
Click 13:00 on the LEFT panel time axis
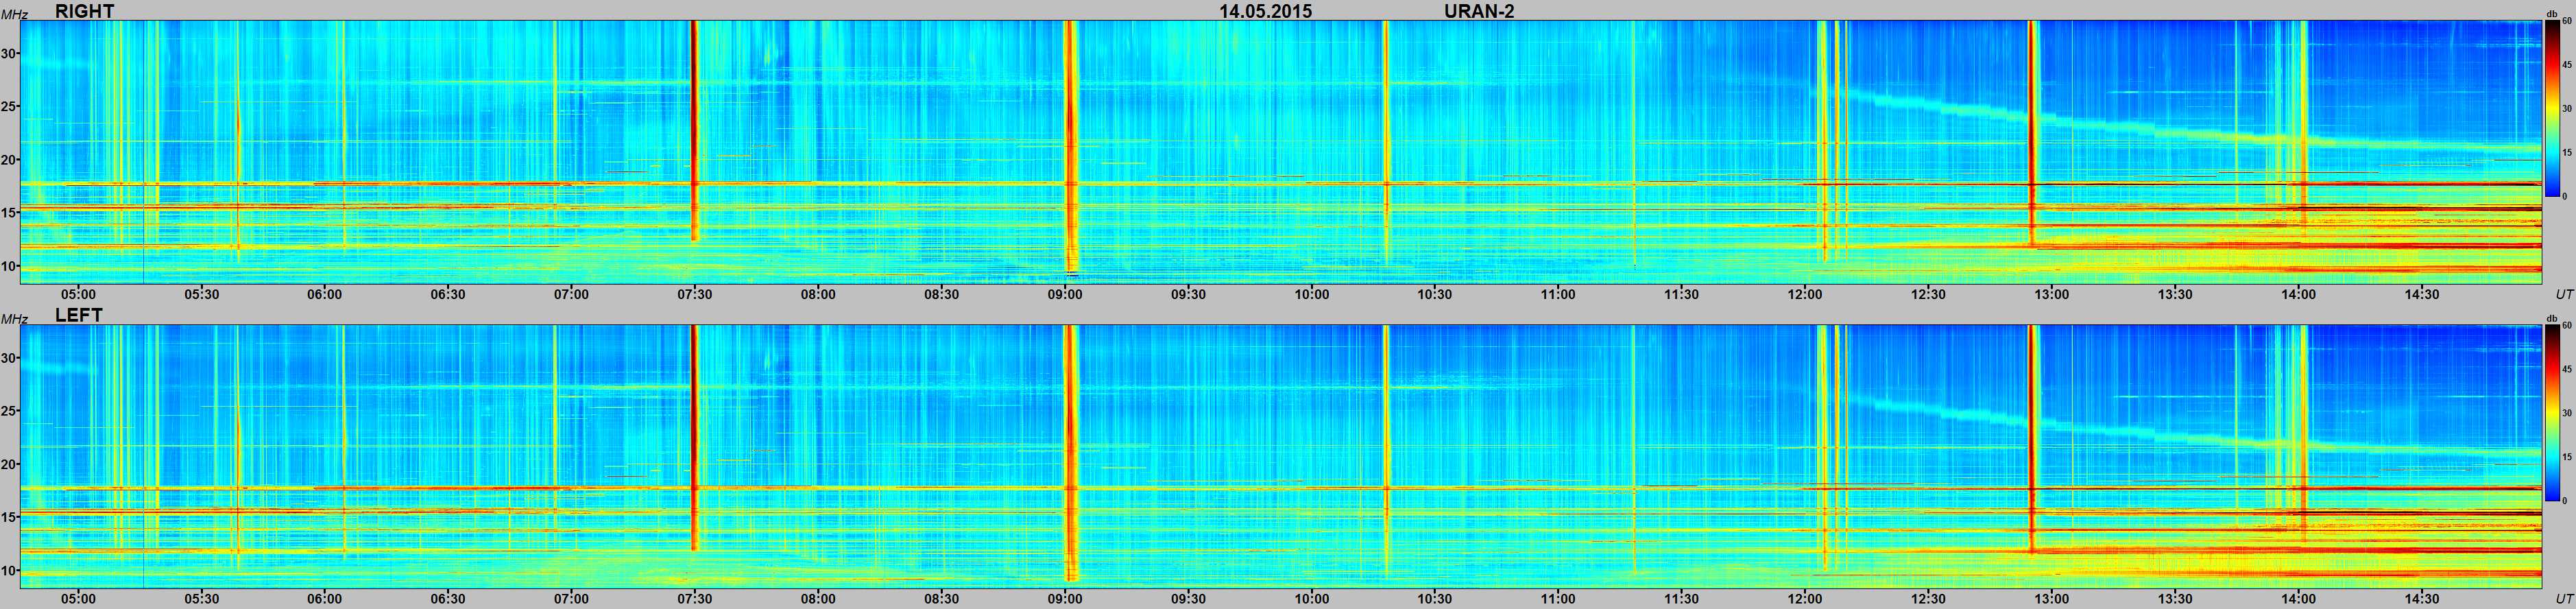click(x=2052, y=598)
